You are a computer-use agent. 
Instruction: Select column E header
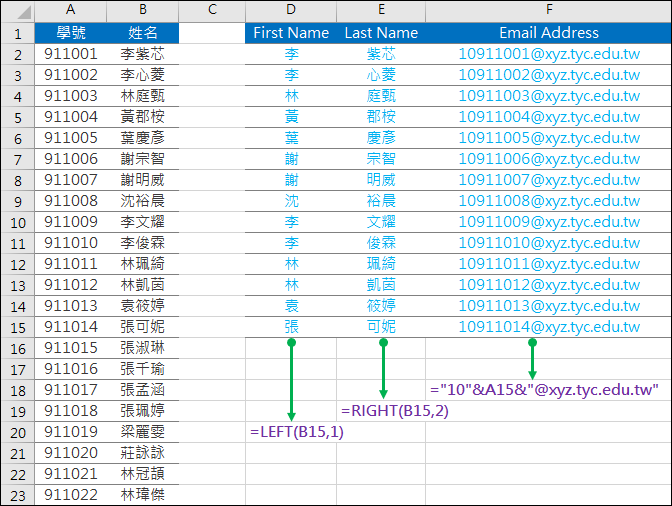coord(381,11)
